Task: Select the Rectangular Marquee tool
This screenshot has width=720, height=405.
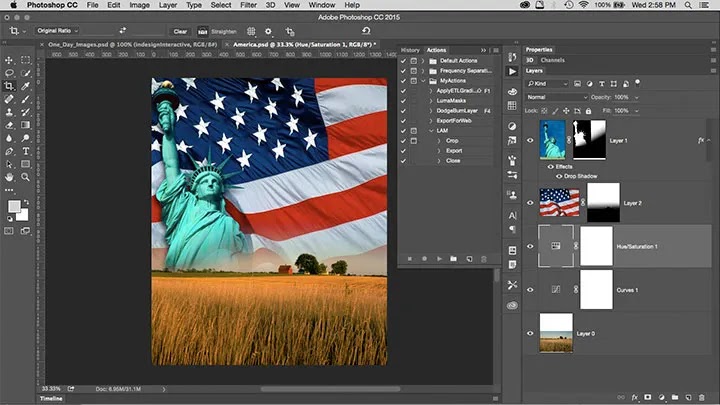Action: (x=26, y=60)
